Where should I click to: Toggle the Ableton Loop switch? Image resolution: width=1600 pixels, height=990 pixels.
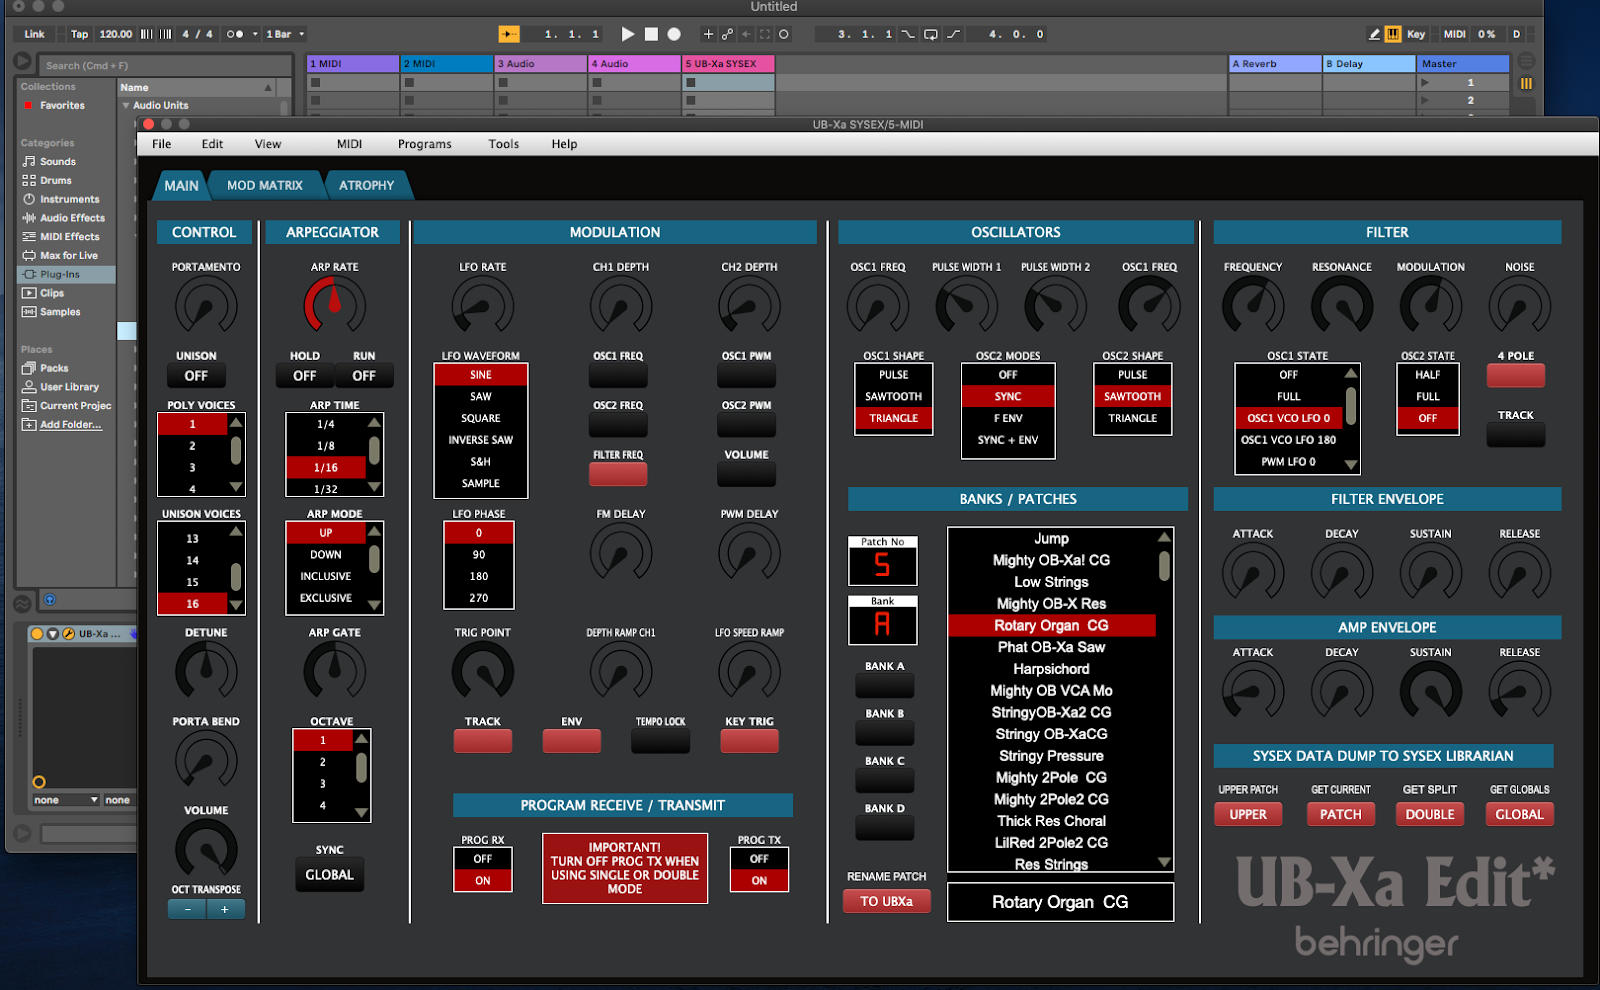(x=930, y=34)
